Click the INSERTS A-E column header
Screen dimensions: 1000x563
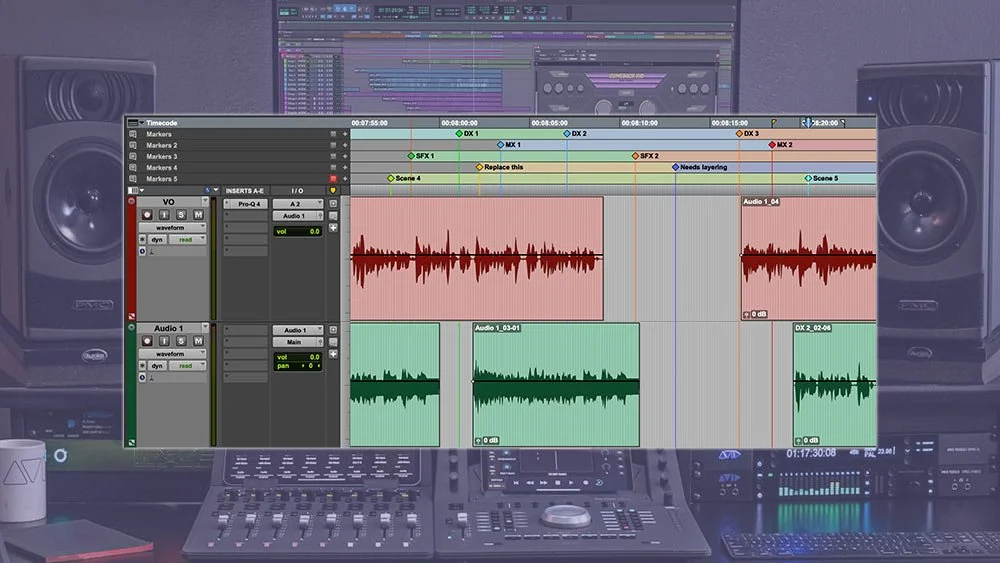(244, 191)
